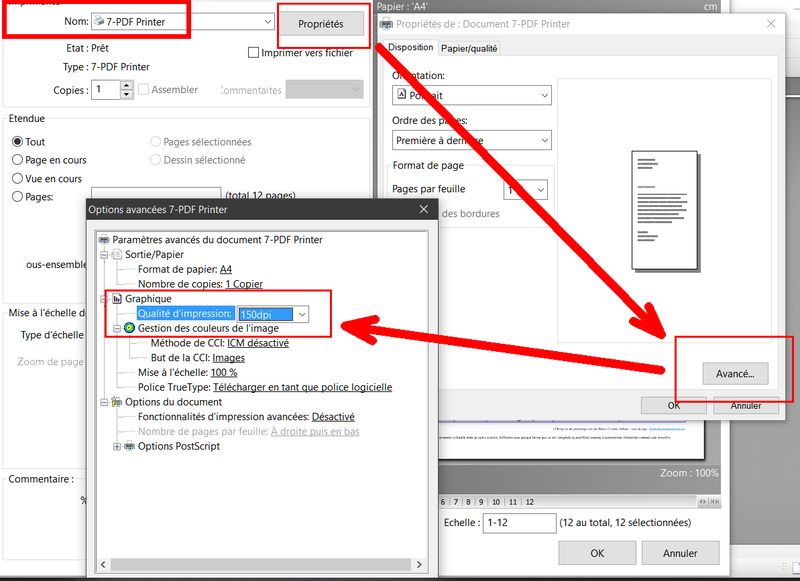Select Pages sélectionnées radio button

(x=156, y=141)
